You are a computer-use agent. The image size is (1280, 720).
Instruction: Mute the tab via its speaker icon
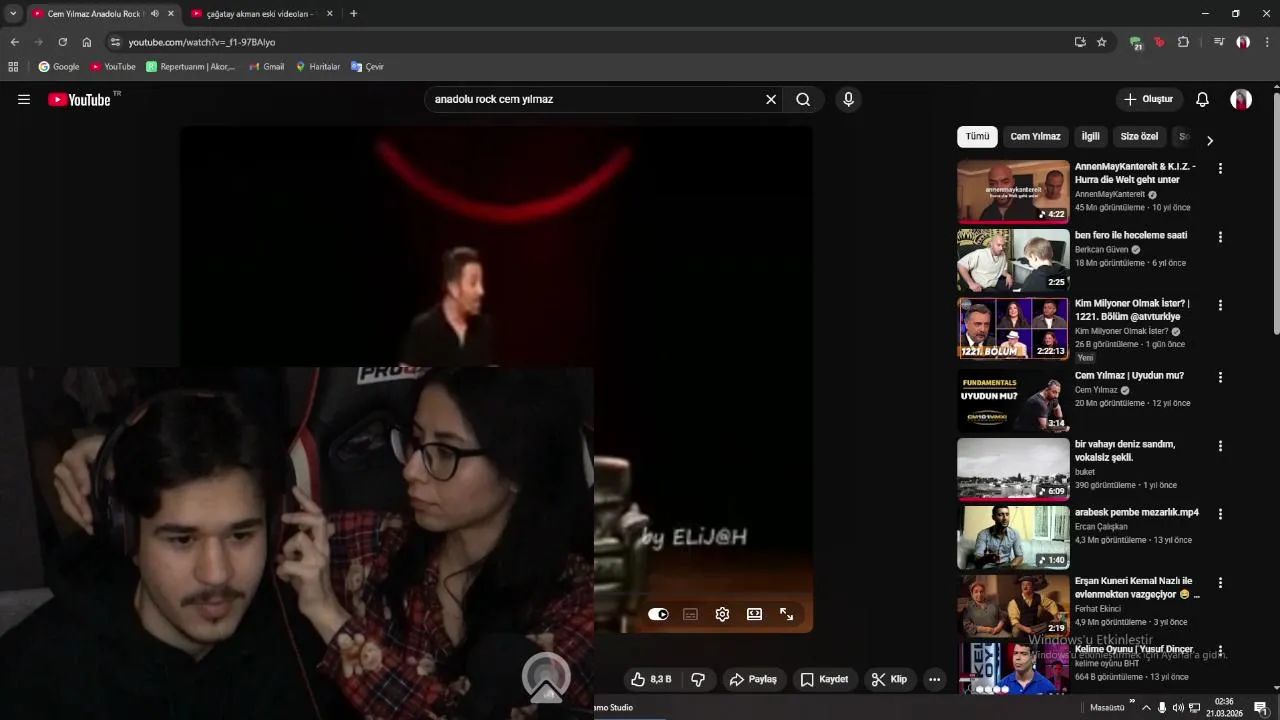(x=154, y=13)
